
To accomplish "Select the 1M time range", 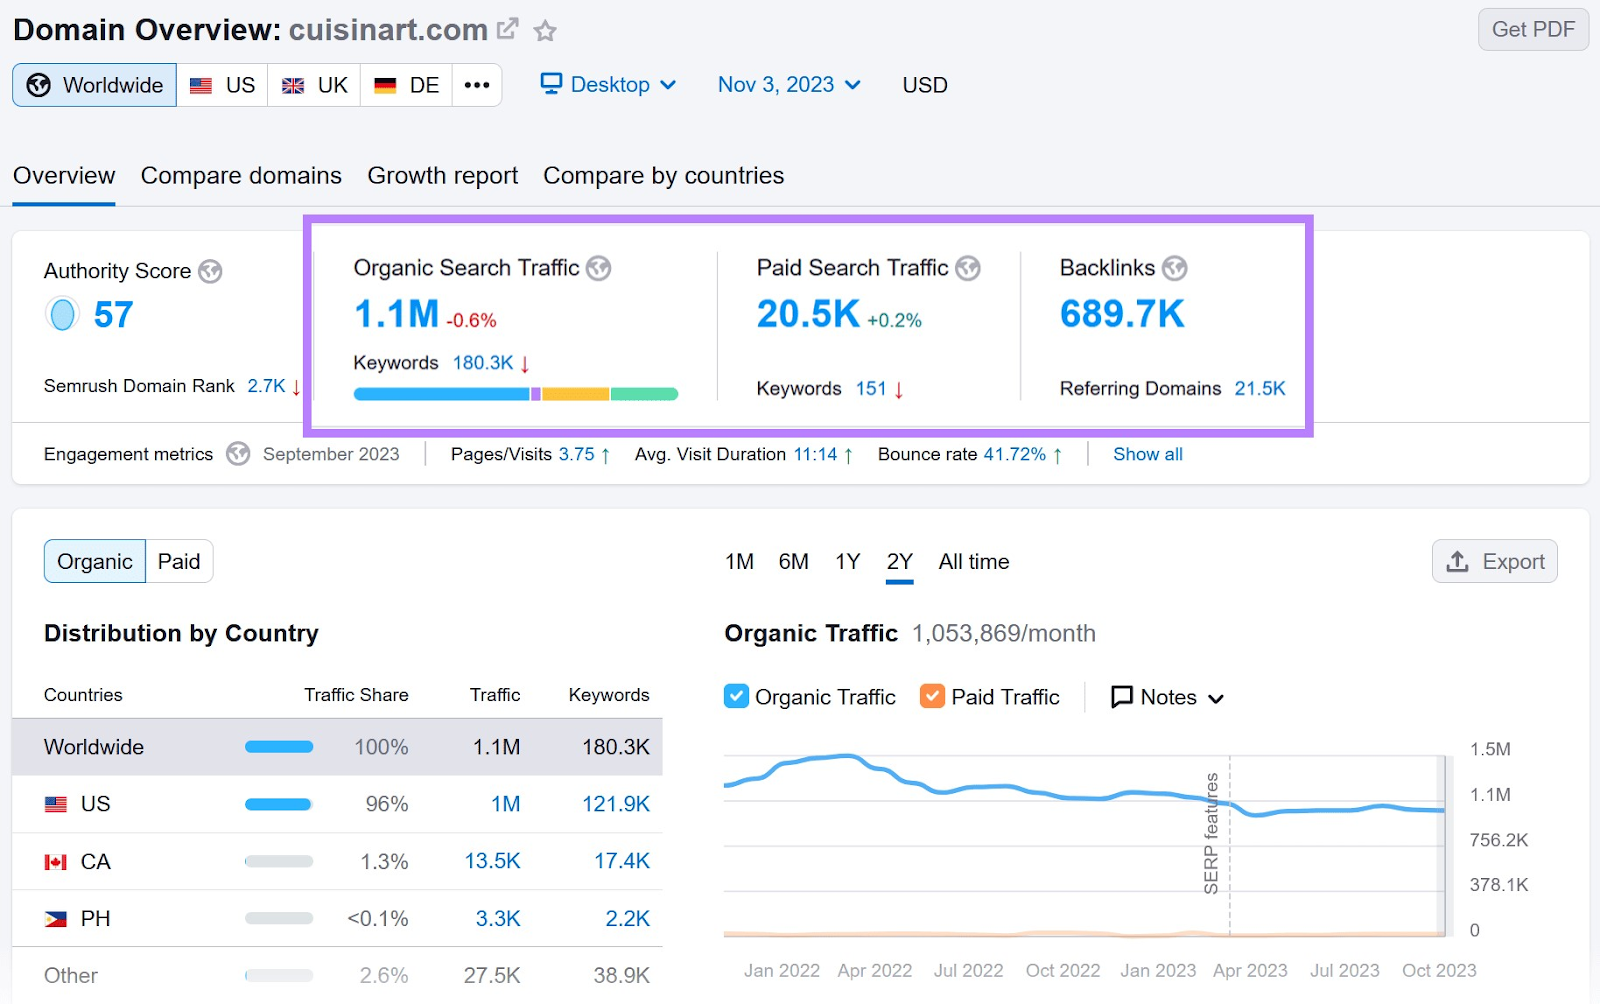I will (739, 562).
